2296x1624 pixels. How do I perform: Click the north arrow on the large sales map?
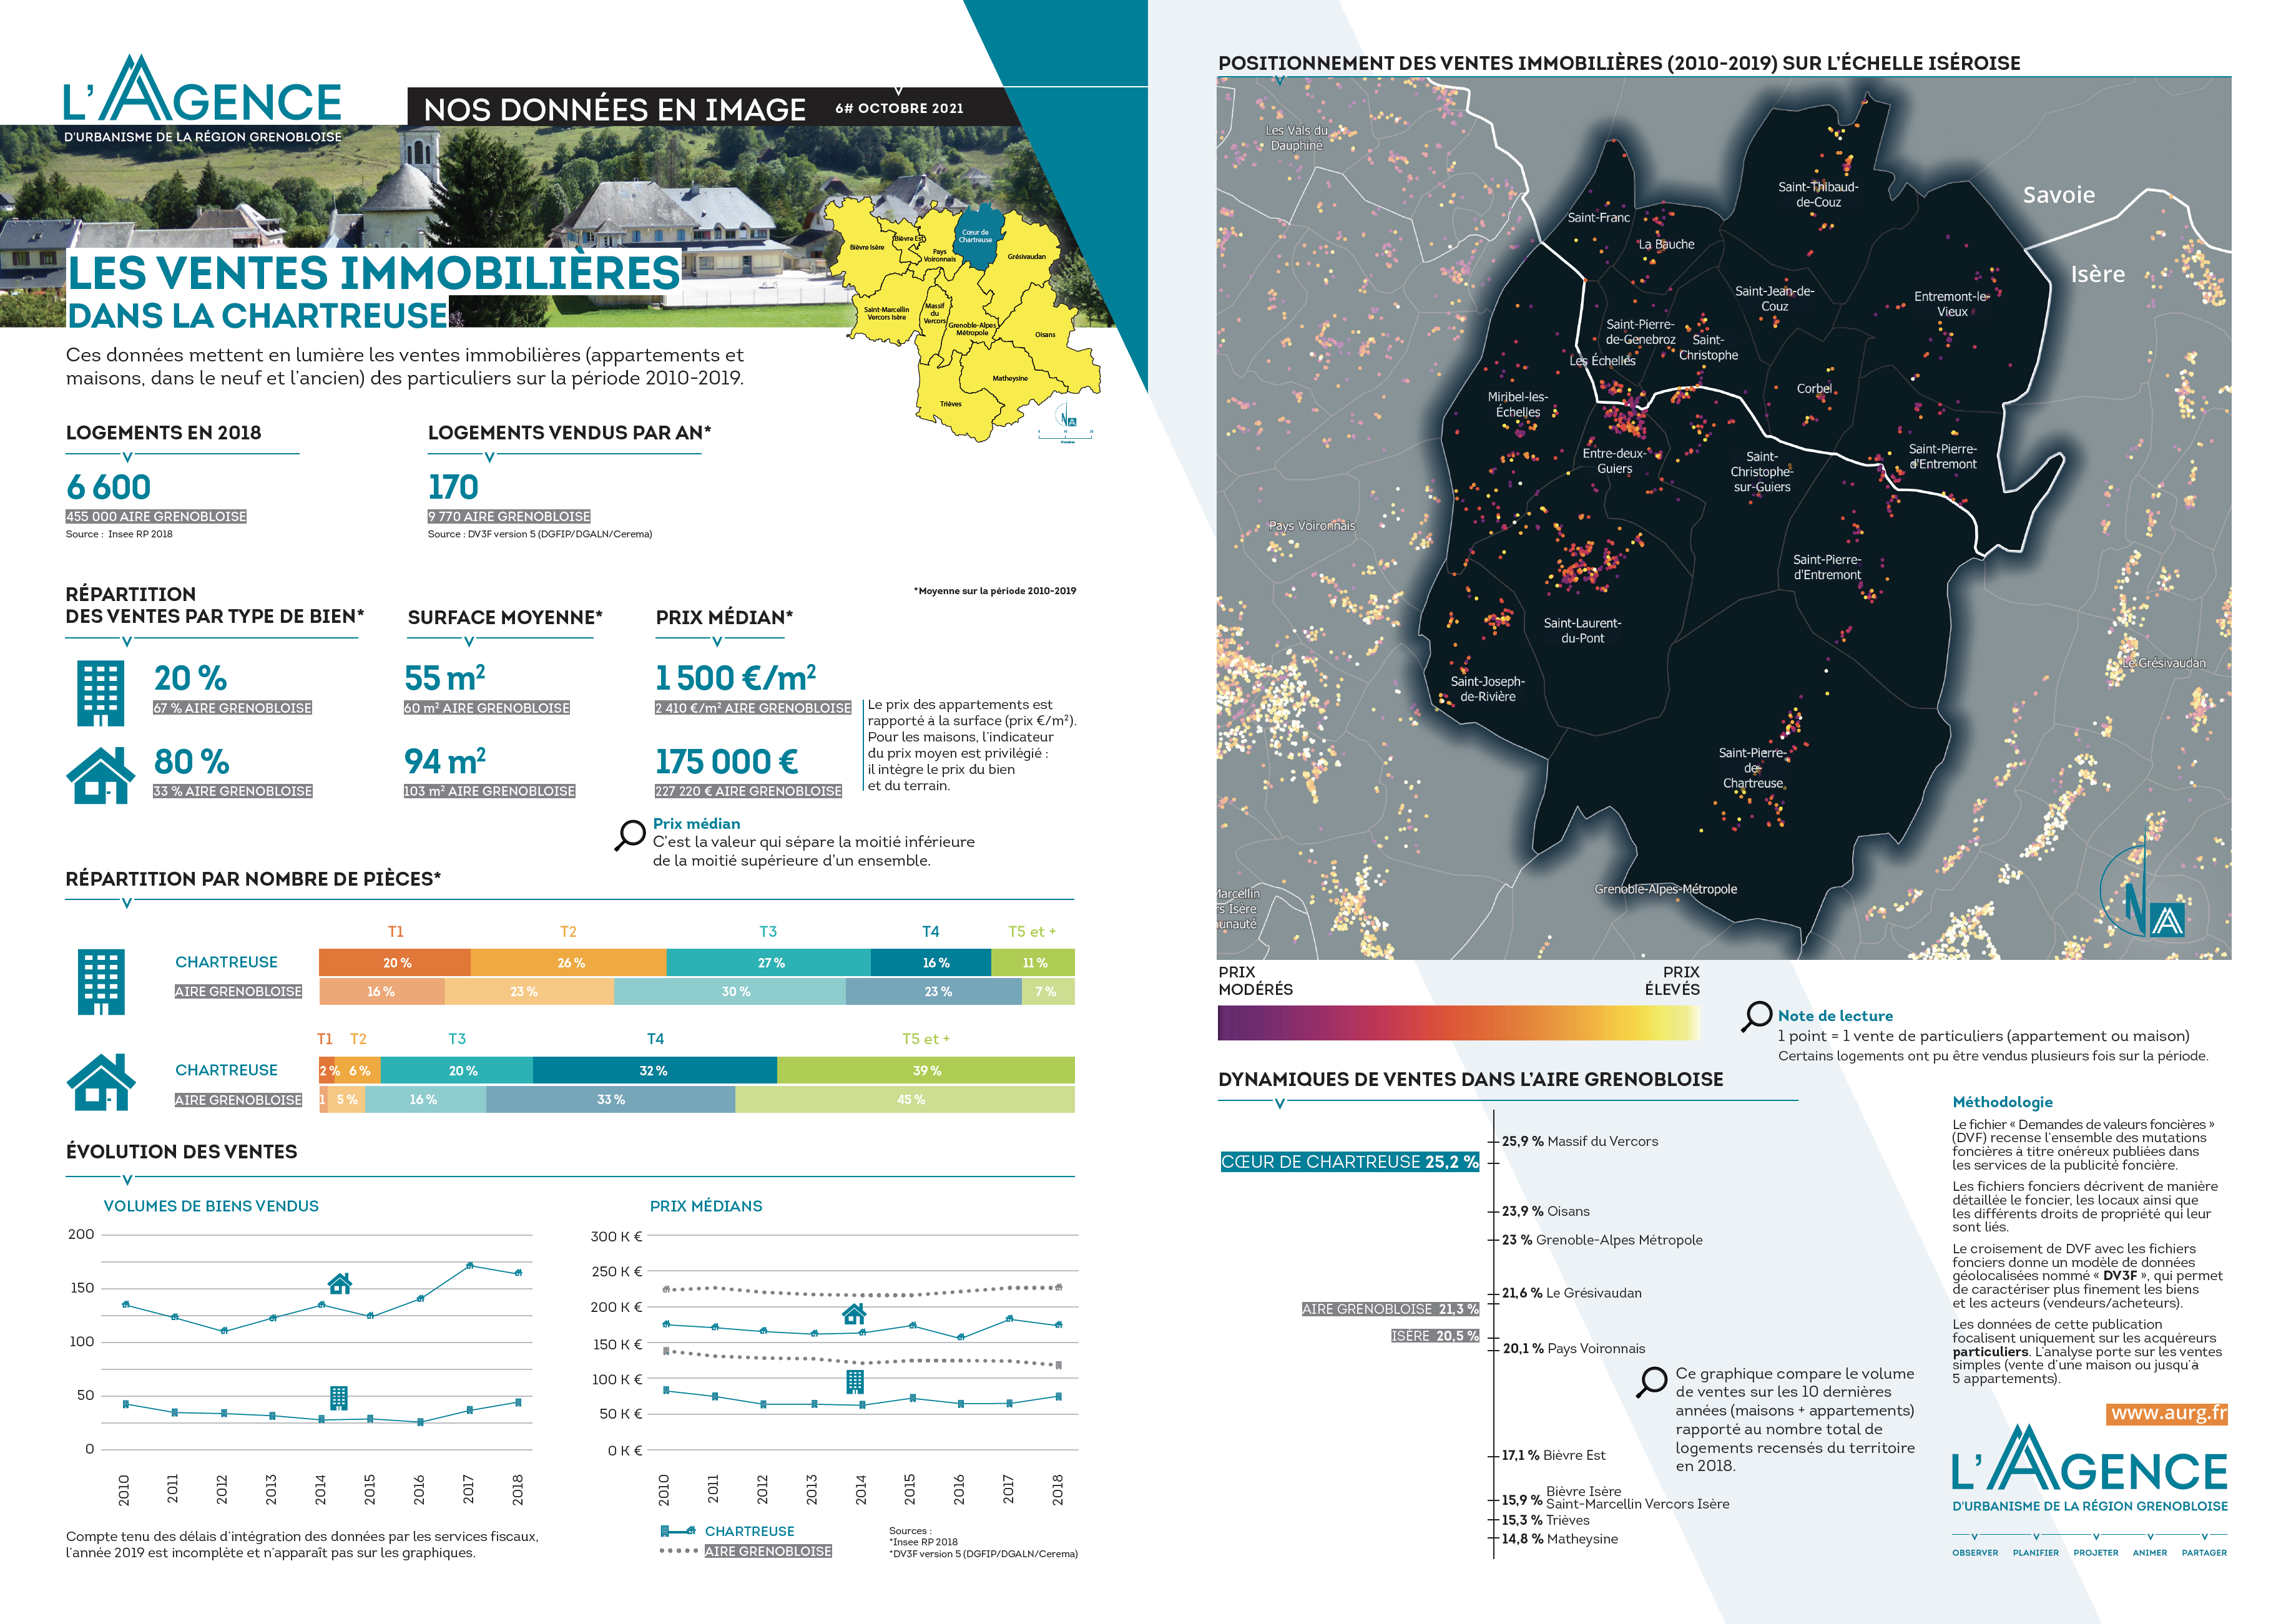point(2142,891)
